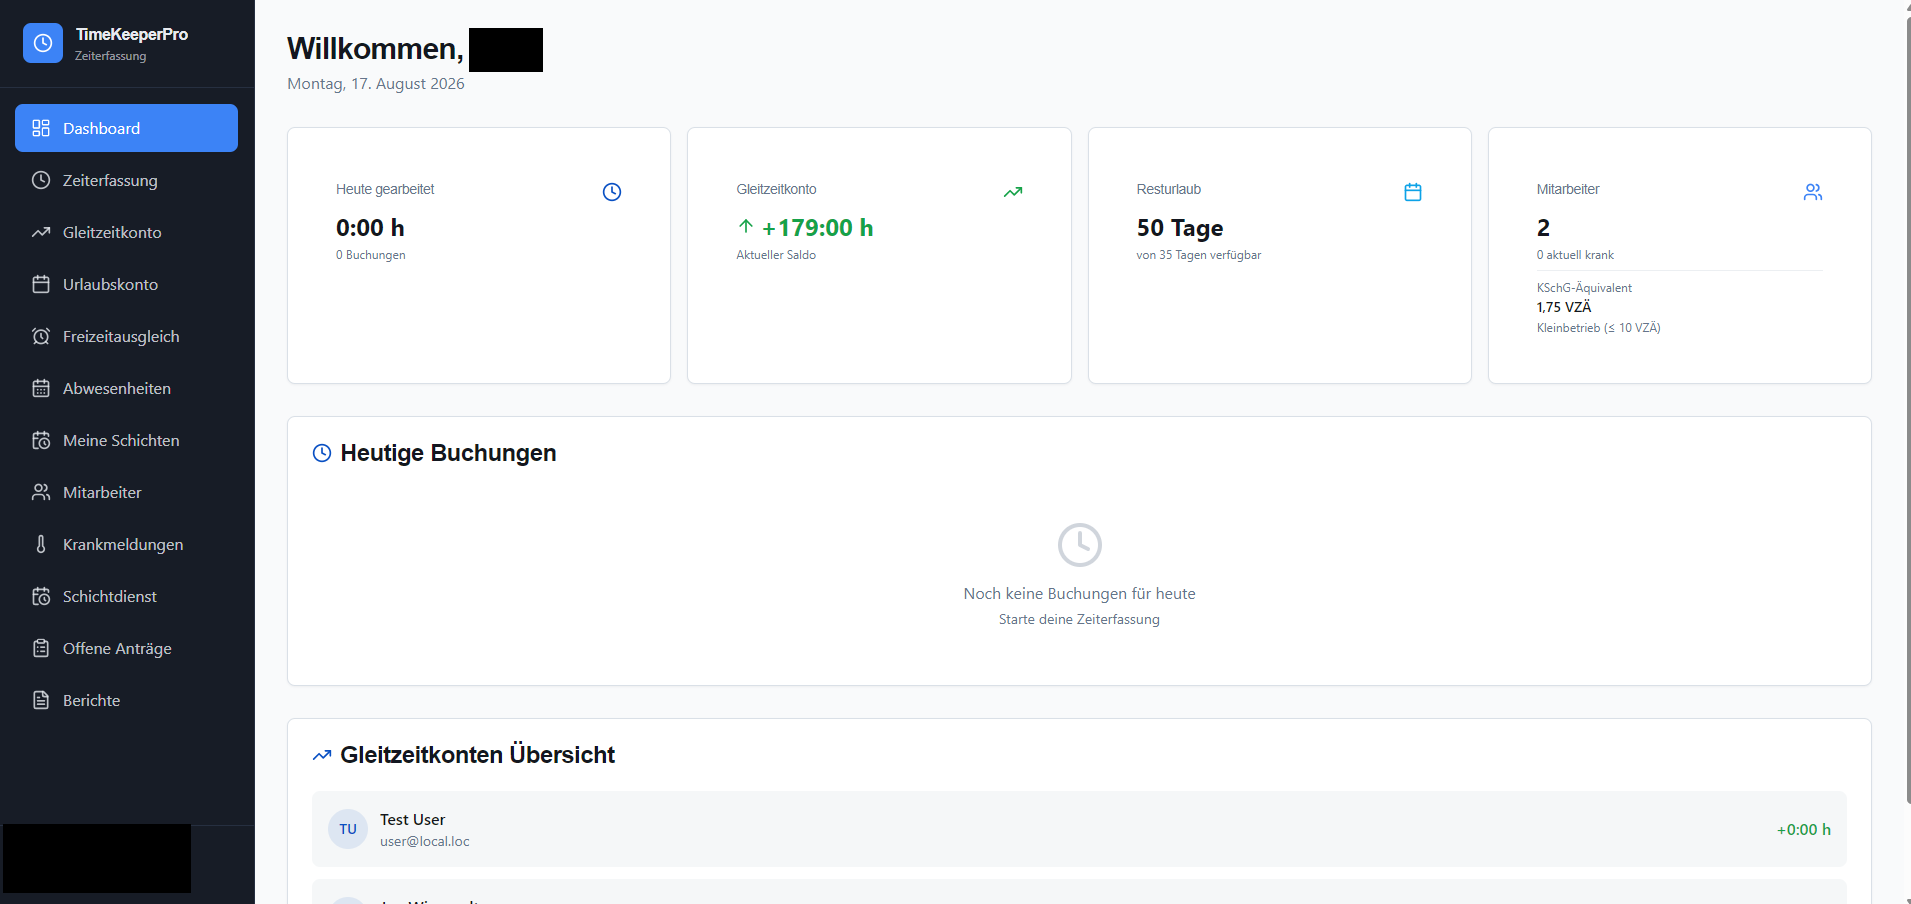Click the '+179:00 h' balance value
This screenshot has width=1911, height=904.
(x=818, y=228)
